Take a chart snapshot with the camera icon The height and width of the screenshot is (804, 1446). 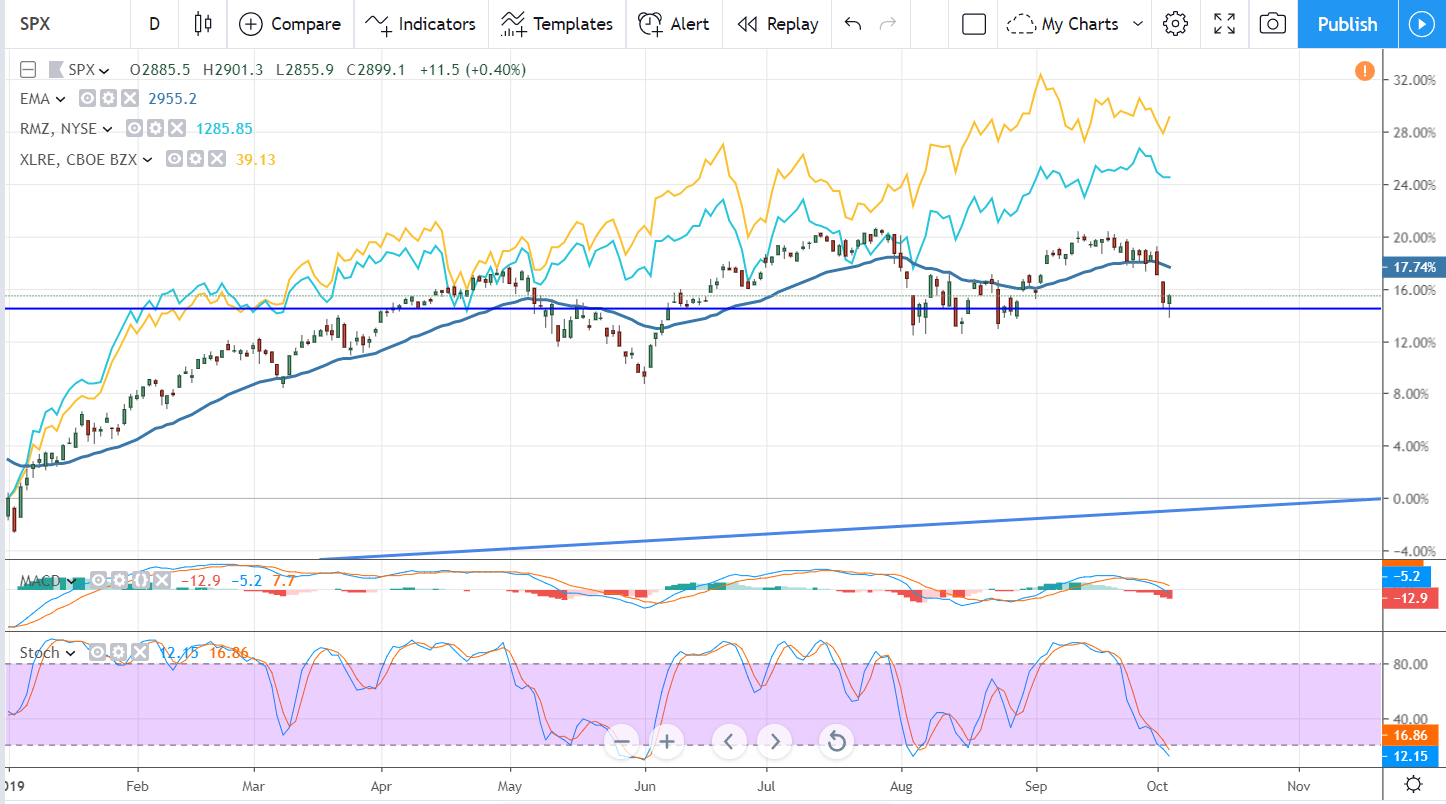point(1272,24)
